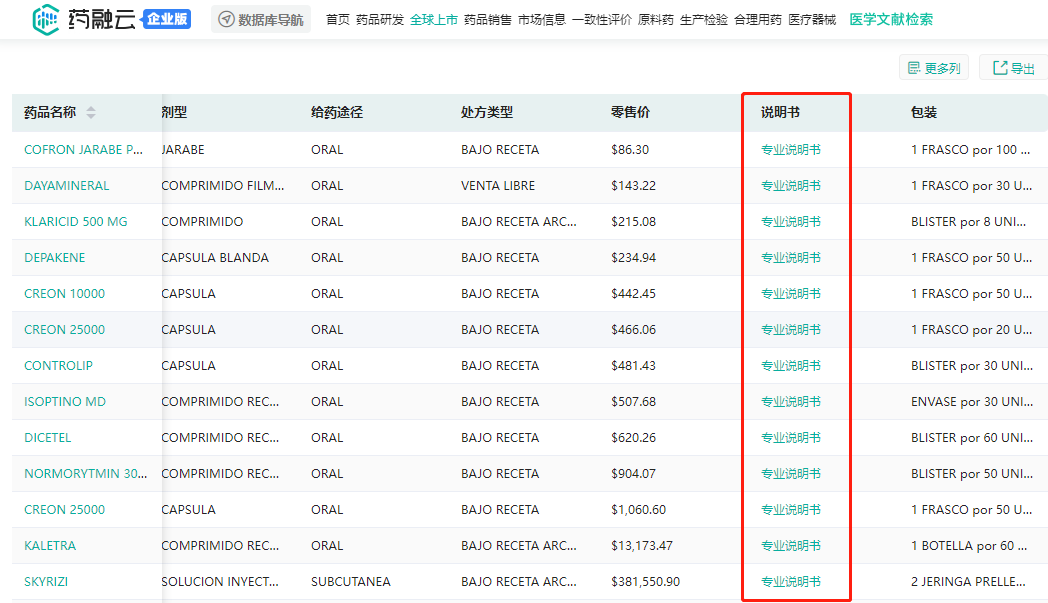Export the table with 导出 button

click(x=1014, y=68)
